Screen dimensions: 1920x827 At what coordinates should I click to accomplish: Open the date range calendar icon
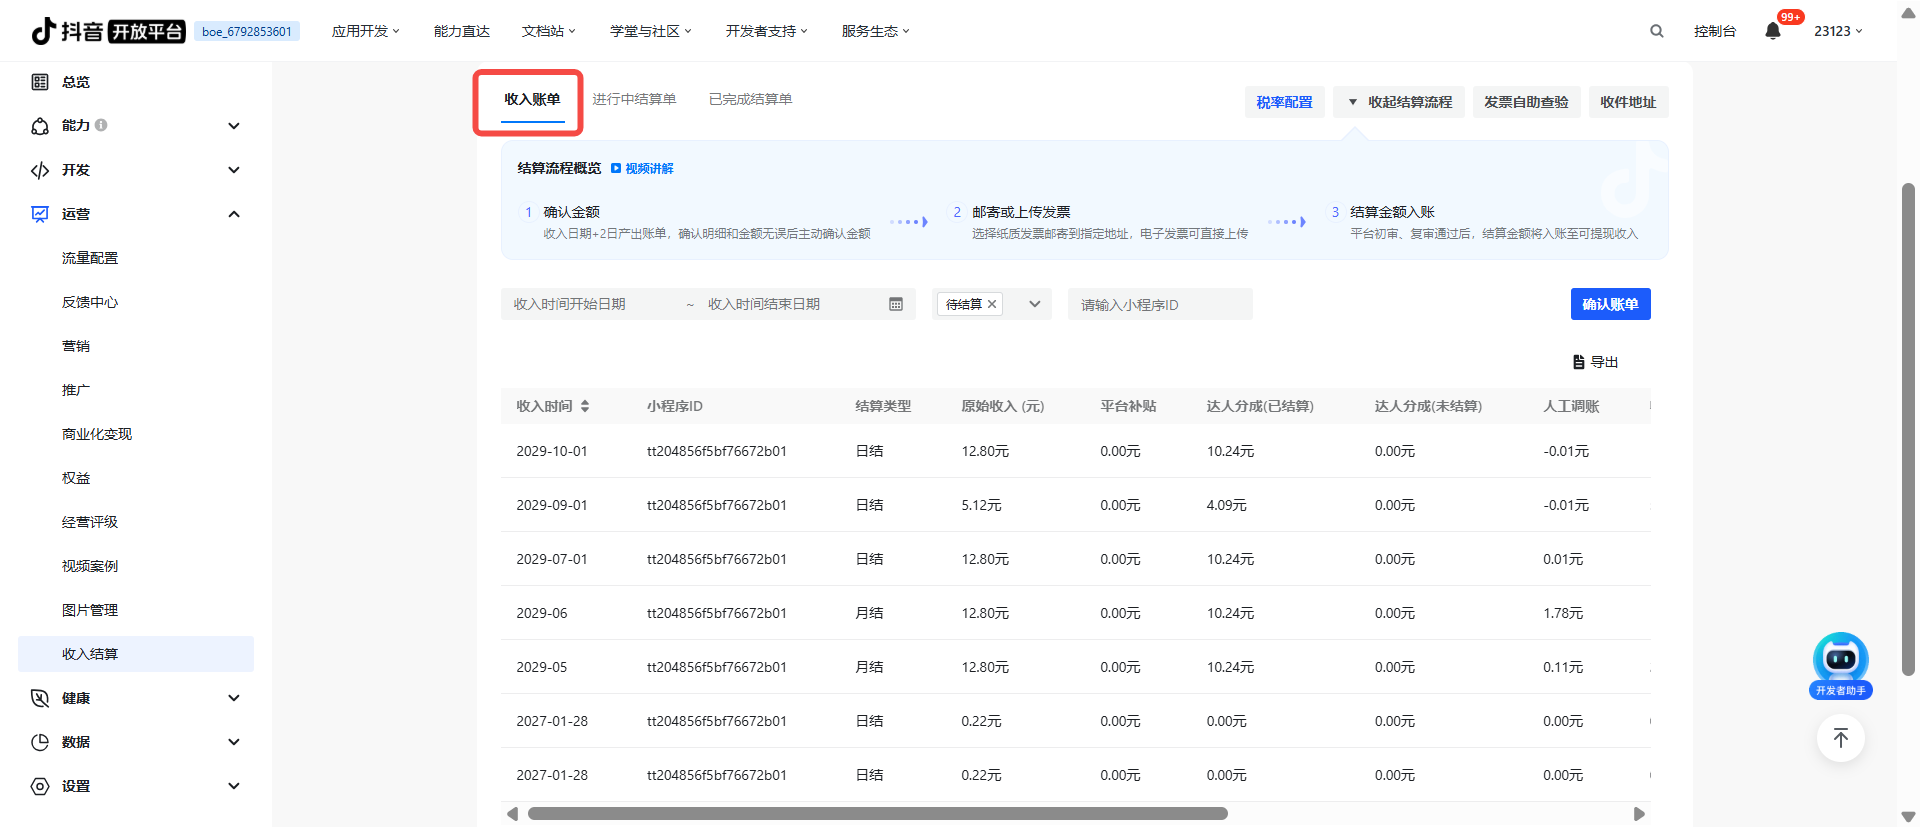(x=896, y=304)
